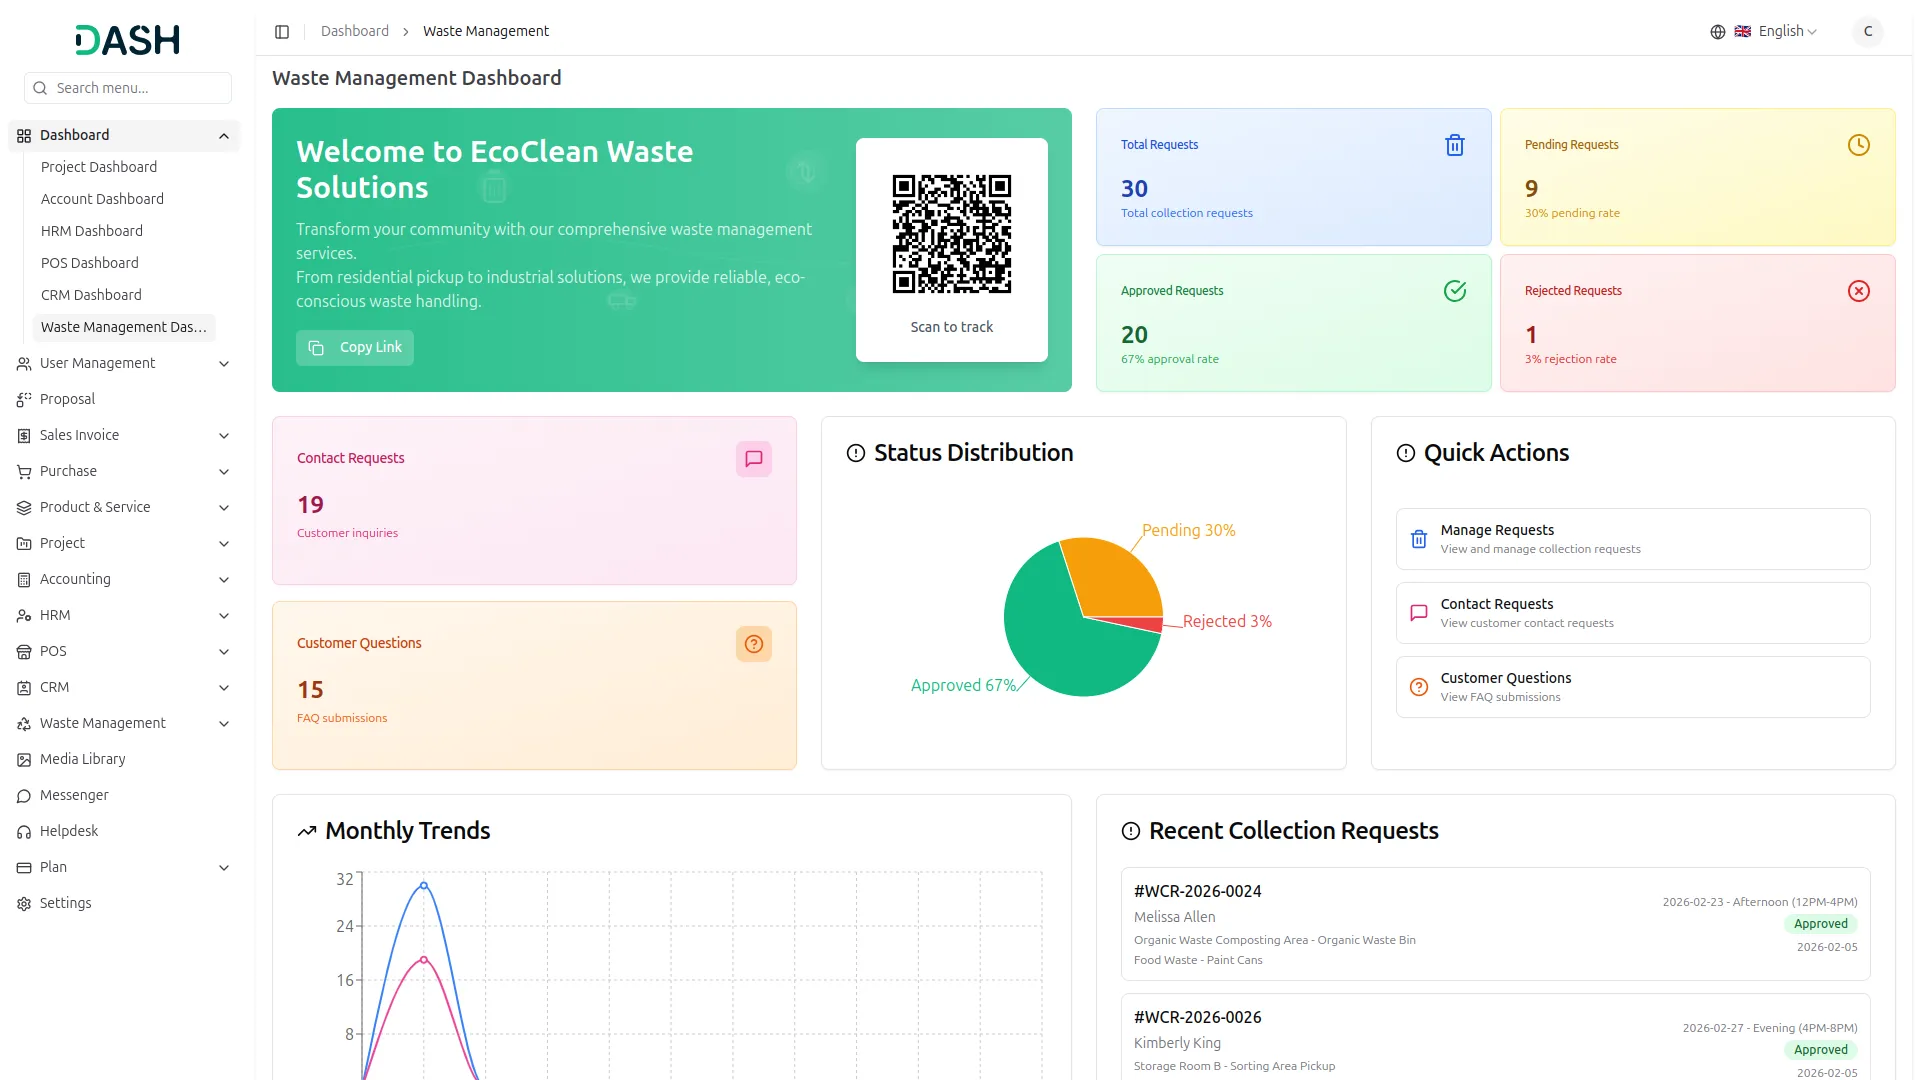Click the Copy Link button
The image size is (1920, 1080).
pos(355,348)
